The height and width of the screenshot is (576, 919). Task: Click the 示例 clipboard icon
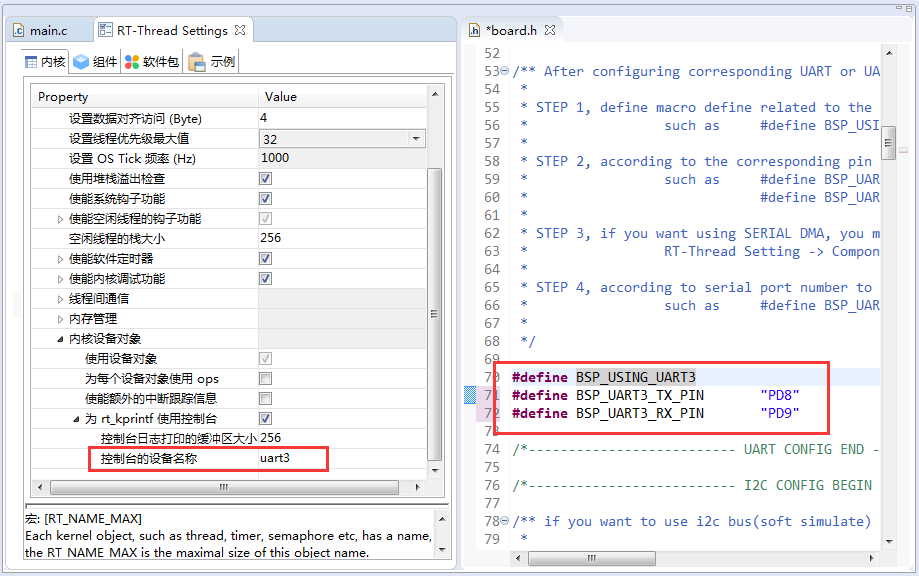coord(197,62)
